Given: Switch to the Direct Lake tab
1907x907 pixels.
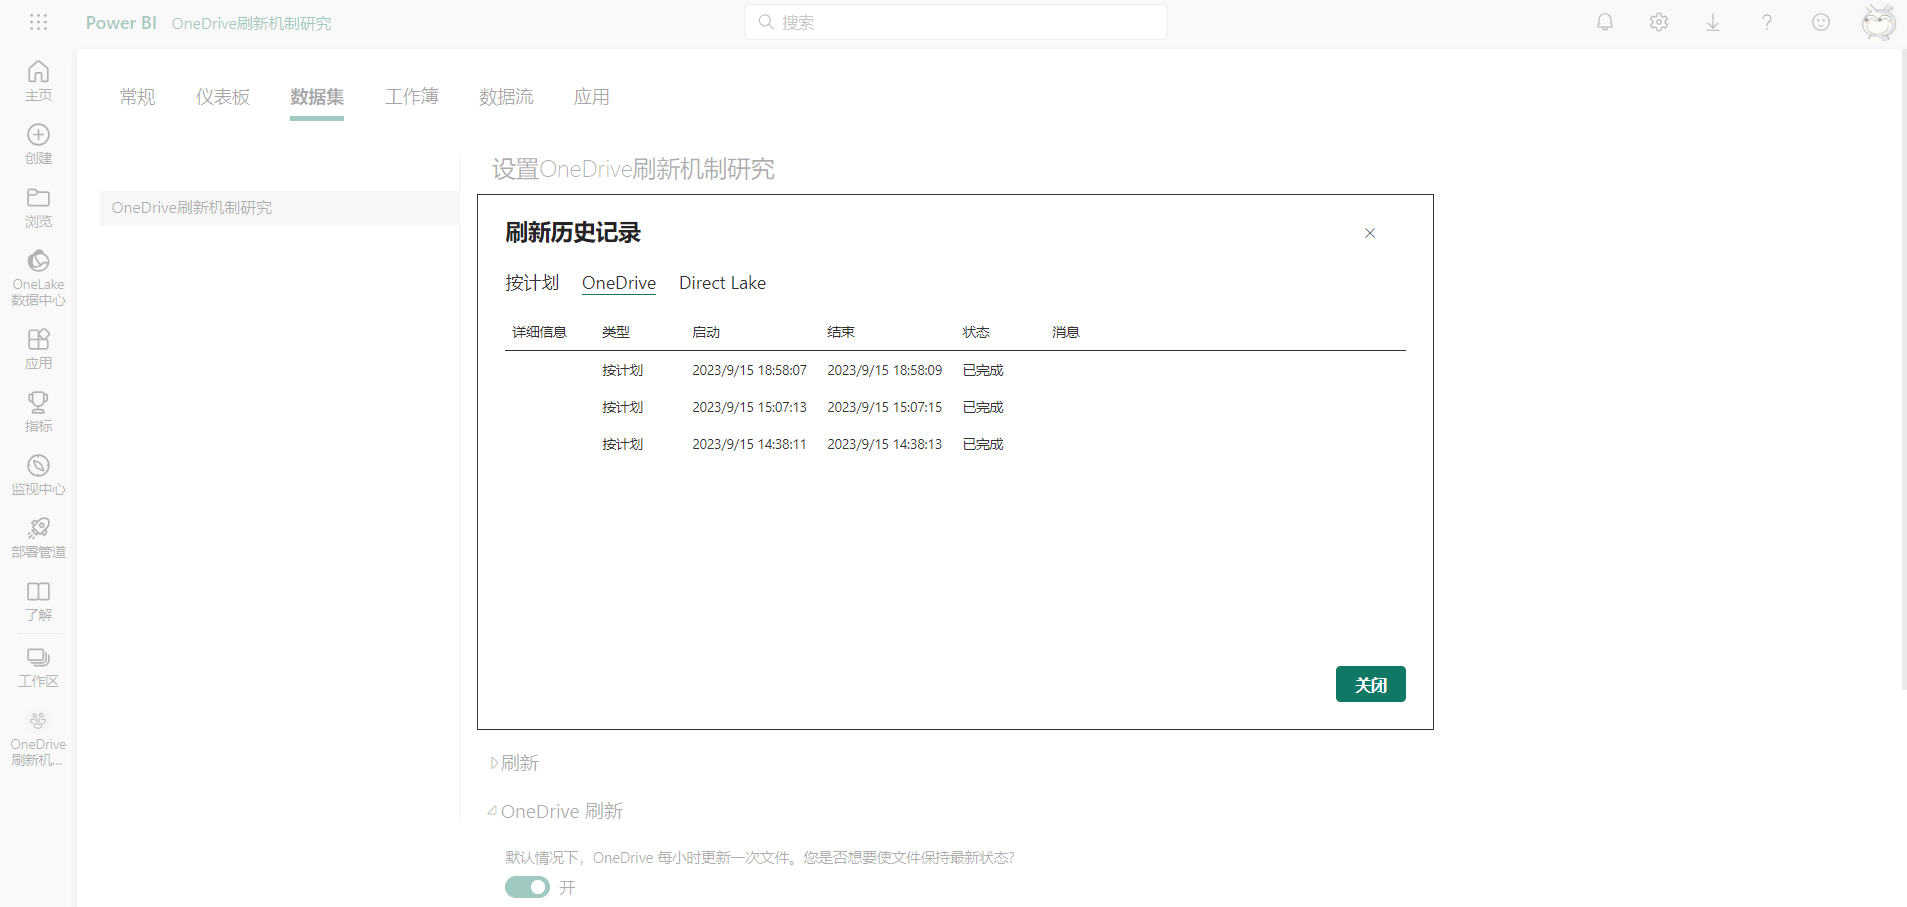Looking at the screenshot, I should [x=722, y=283].
